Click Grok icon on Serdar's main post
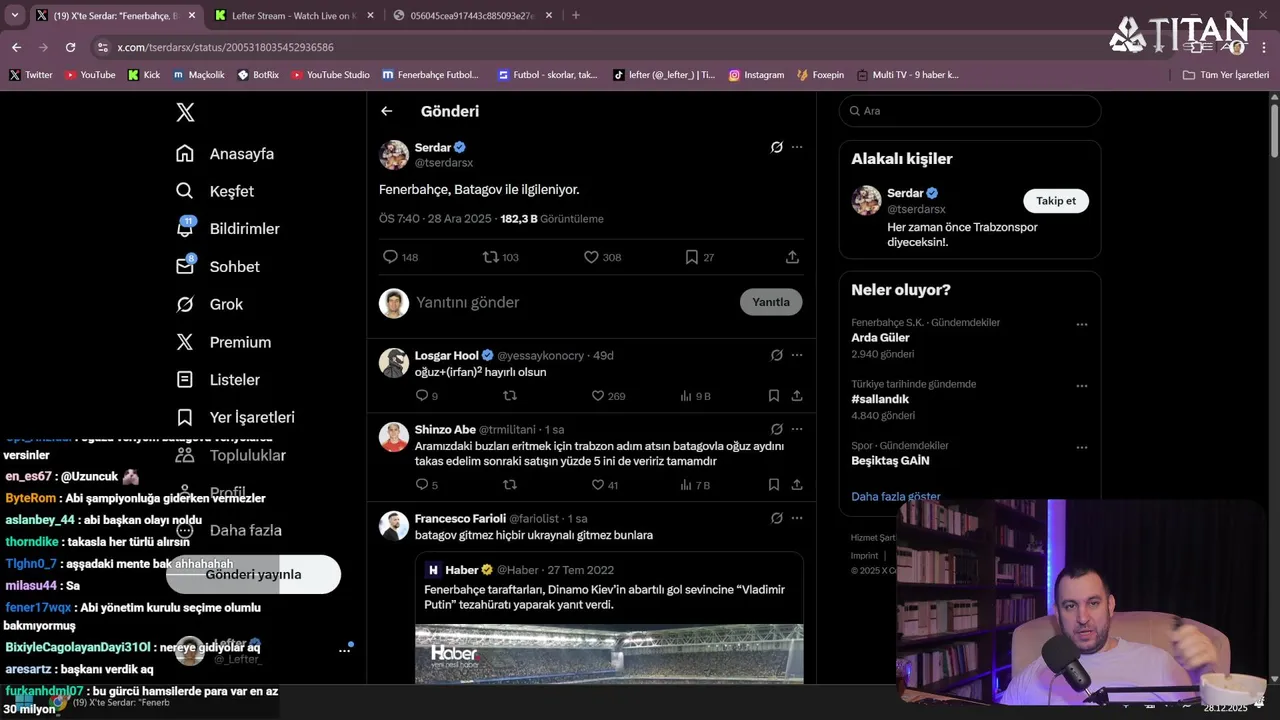Screen dimensions: 1280x720 pyautogui.click(x=776, y=147)
